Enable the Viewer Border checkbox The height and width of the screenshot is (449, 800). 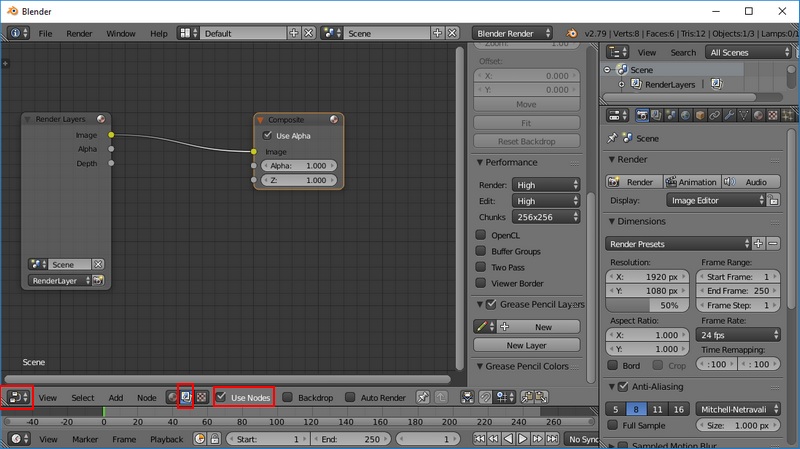481,283
